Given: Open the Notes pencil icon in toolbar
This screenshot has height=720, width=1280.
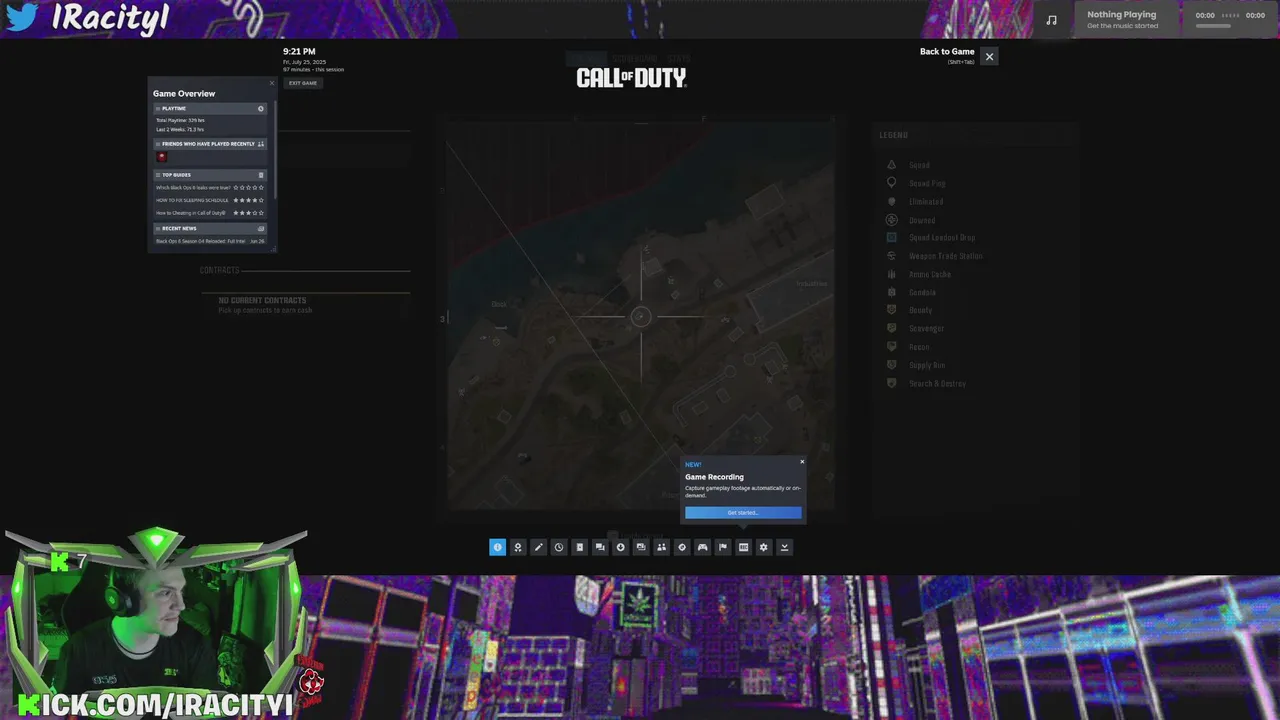Looking at the screenshot, I should [x=538, y=547].
